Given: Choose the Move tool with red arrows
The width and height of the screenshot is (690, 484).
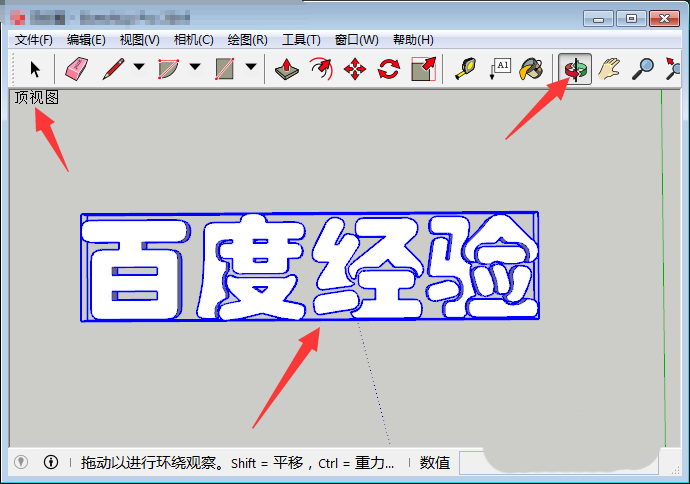Looking at the screenshot, I should (x=355, y=69).
